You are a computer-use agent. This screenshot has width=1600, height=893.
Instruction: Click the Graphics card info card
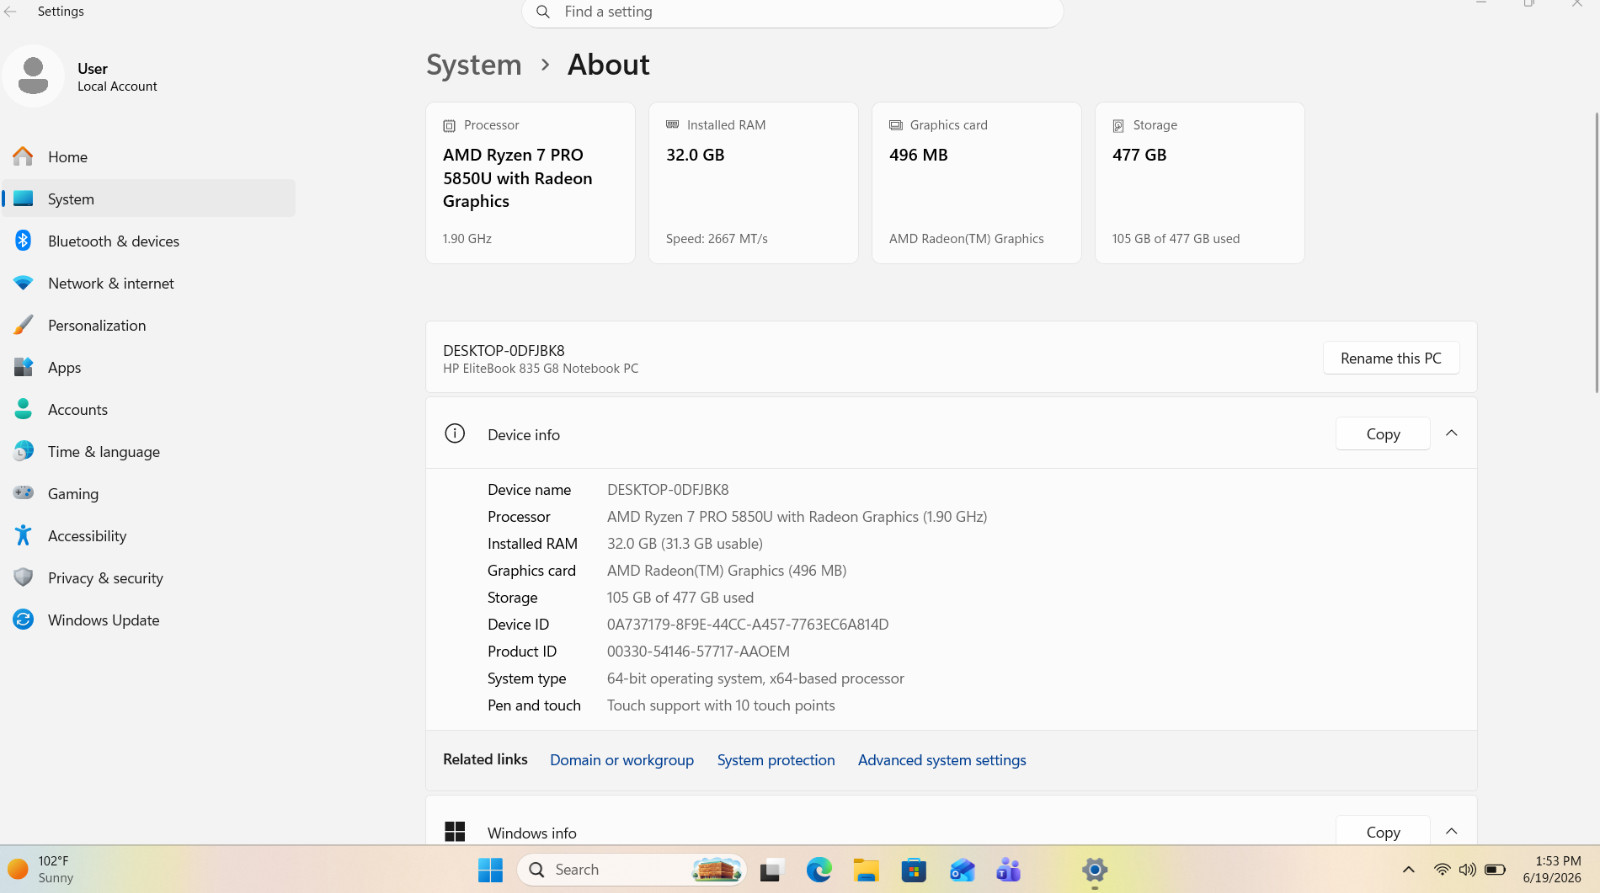click(x=976, y=183)
